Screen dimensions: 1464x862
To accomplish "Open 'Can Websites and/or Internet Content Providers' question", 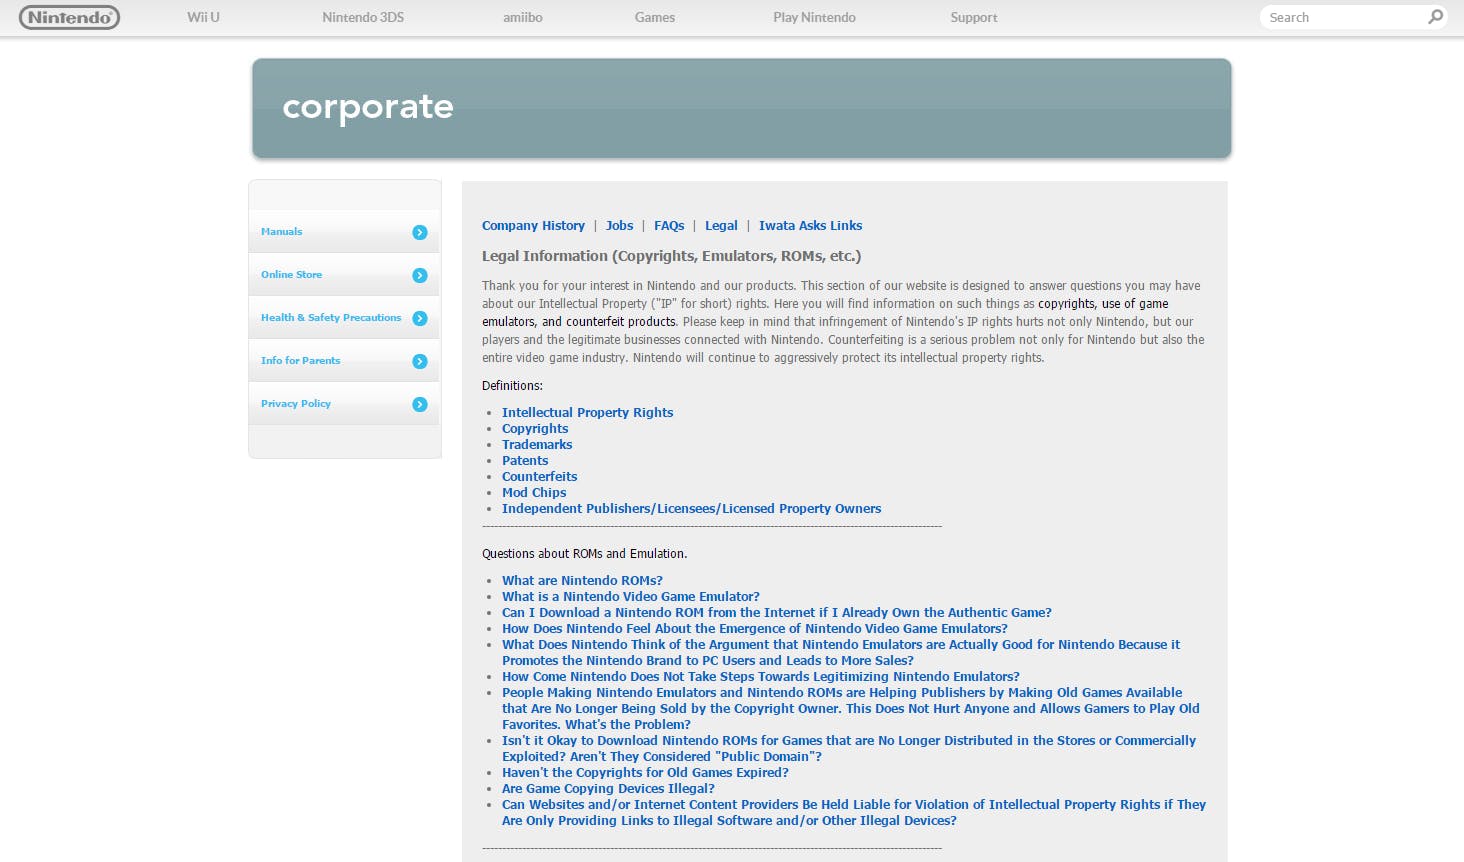I will (x=854, y=812).
